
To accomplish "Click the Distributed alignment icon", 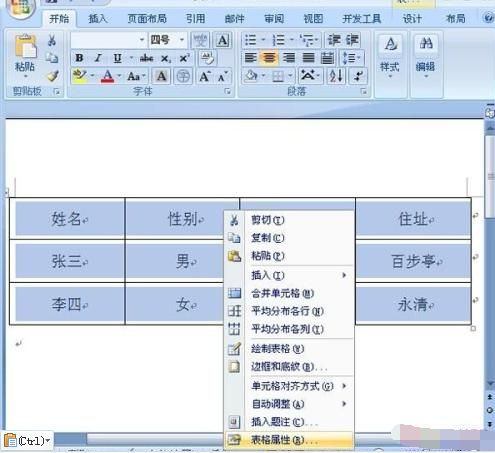I will point(327,58).
